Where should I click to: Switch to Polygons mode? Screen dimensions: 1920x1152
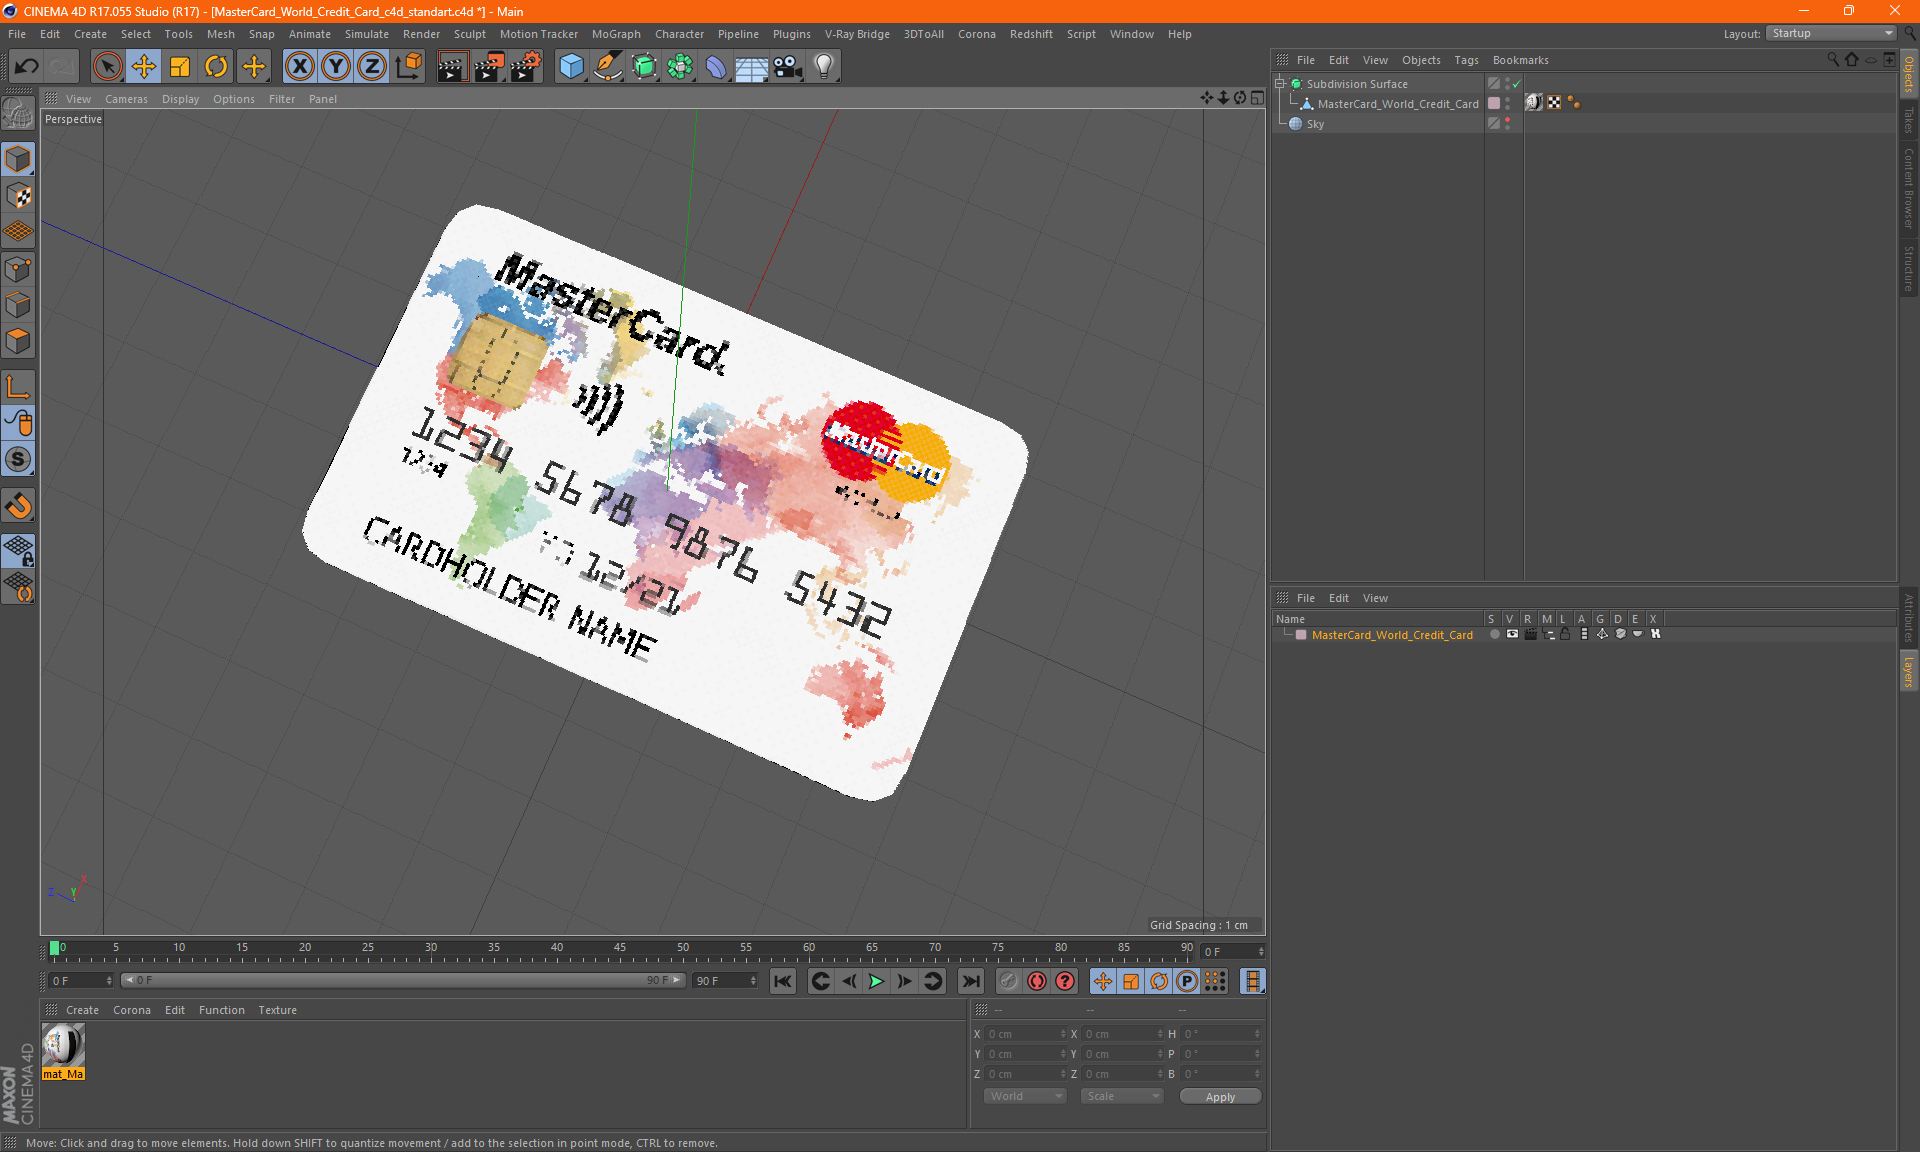(18, 342)
